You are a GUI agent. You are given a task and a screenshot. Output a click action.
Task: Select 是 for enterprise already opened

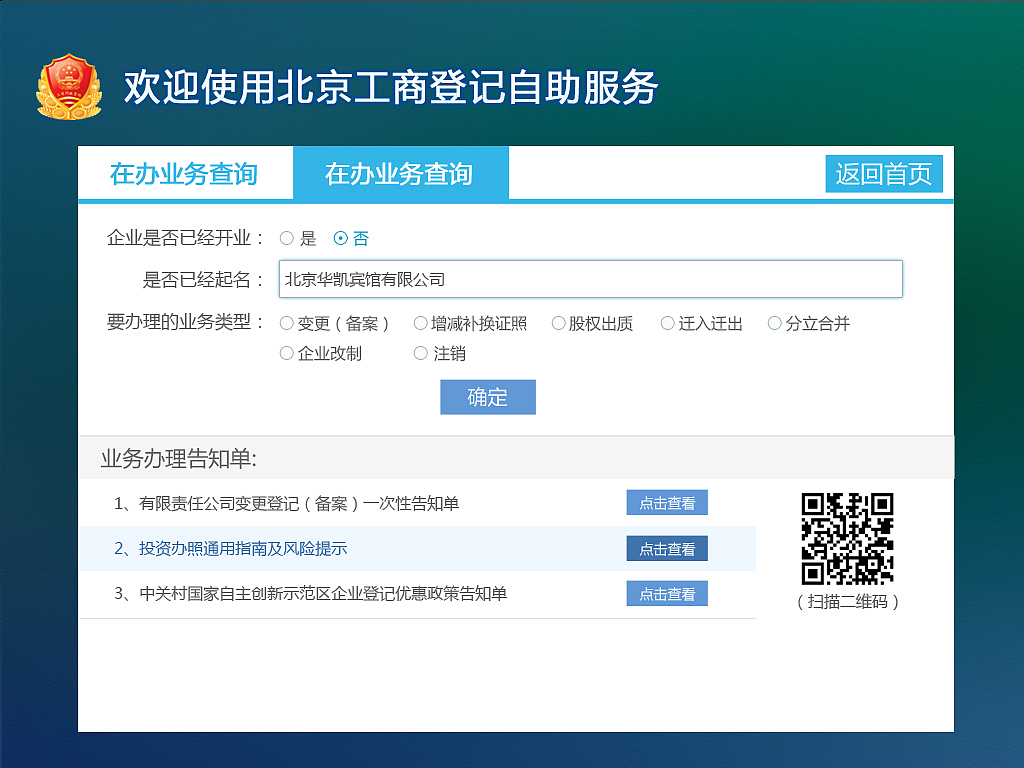pyautogui.click(x=288, y=238)
